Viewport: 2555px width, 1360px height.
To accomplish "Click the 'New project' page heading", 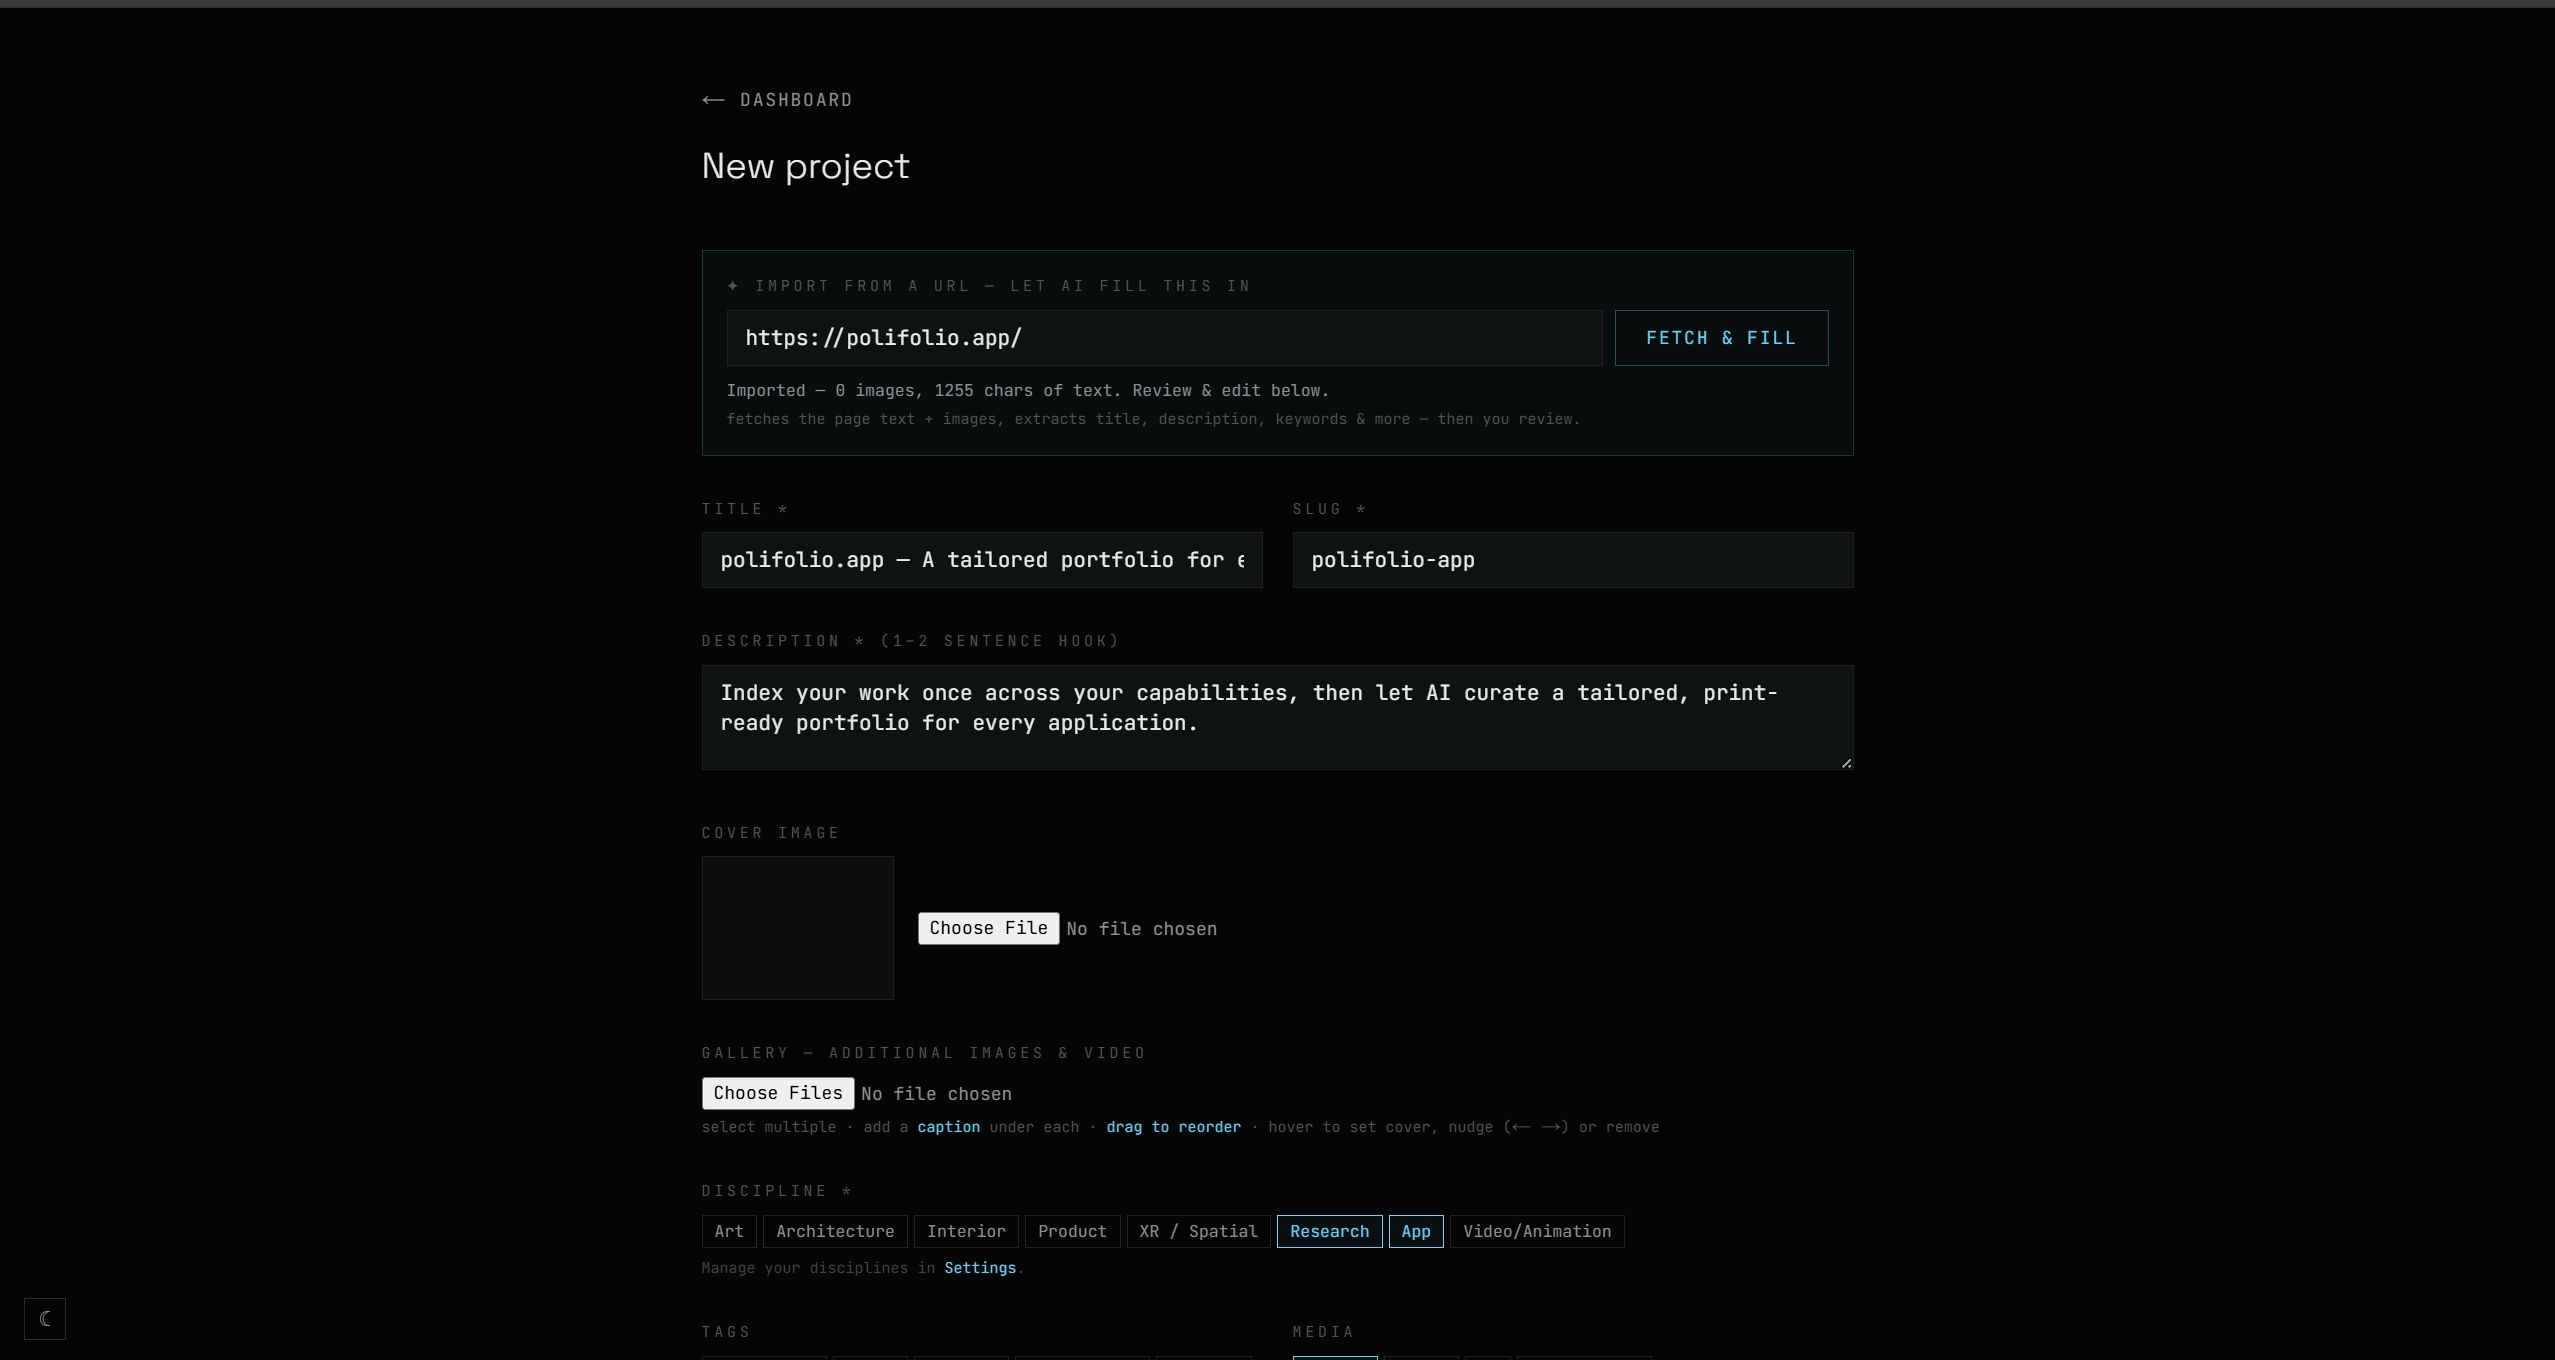I will click(x=806, y=166).
